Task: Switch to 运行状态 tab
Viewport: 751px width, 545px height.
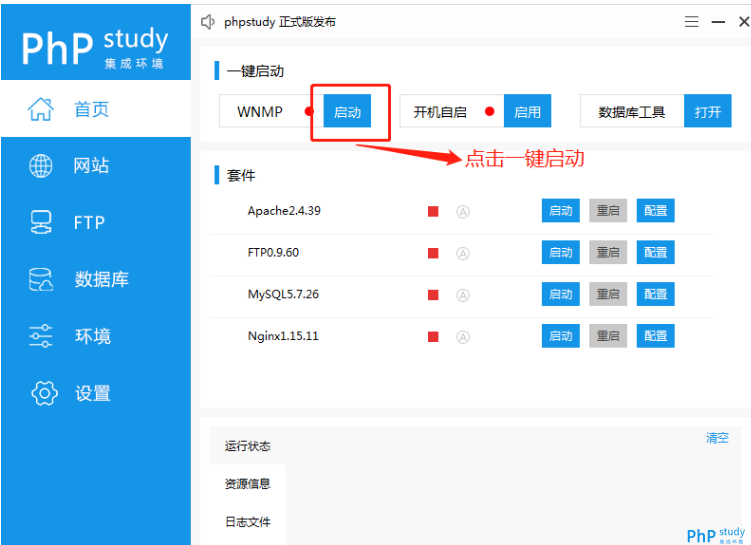Action: 248,446
